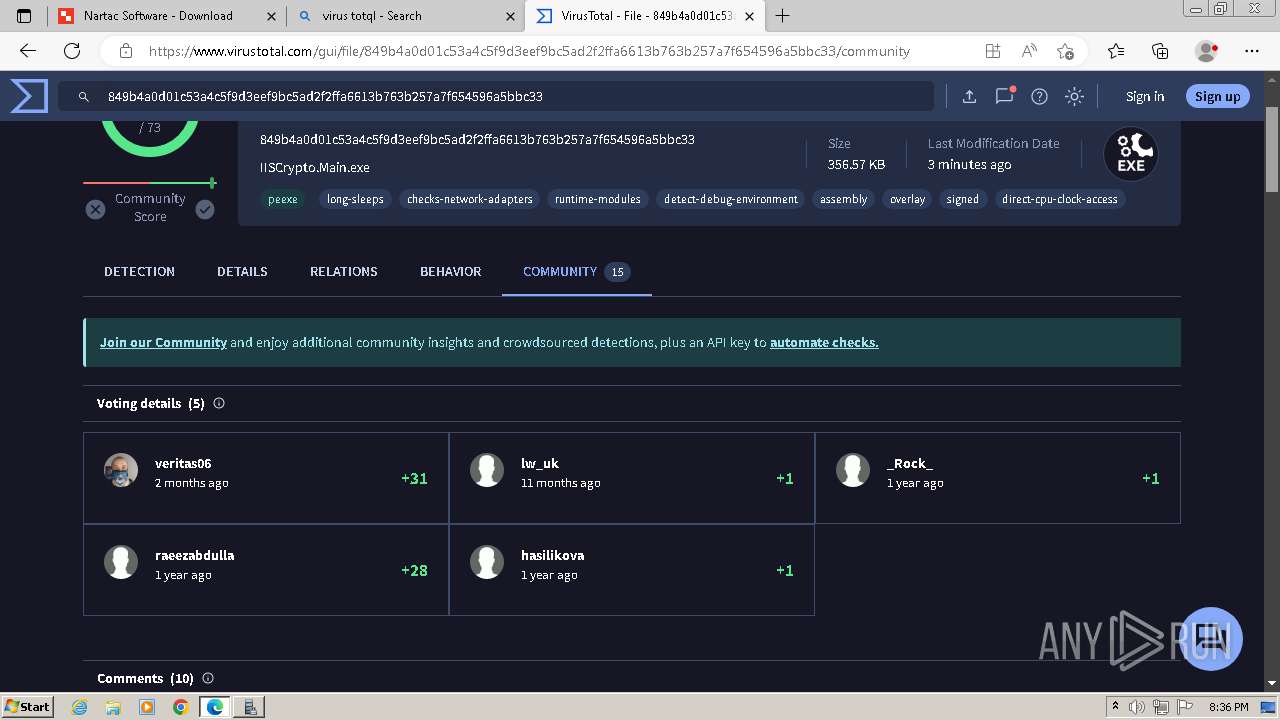1280x720 pixels.
Task: Click hasilikova user avatar
Action: (487, 562)
